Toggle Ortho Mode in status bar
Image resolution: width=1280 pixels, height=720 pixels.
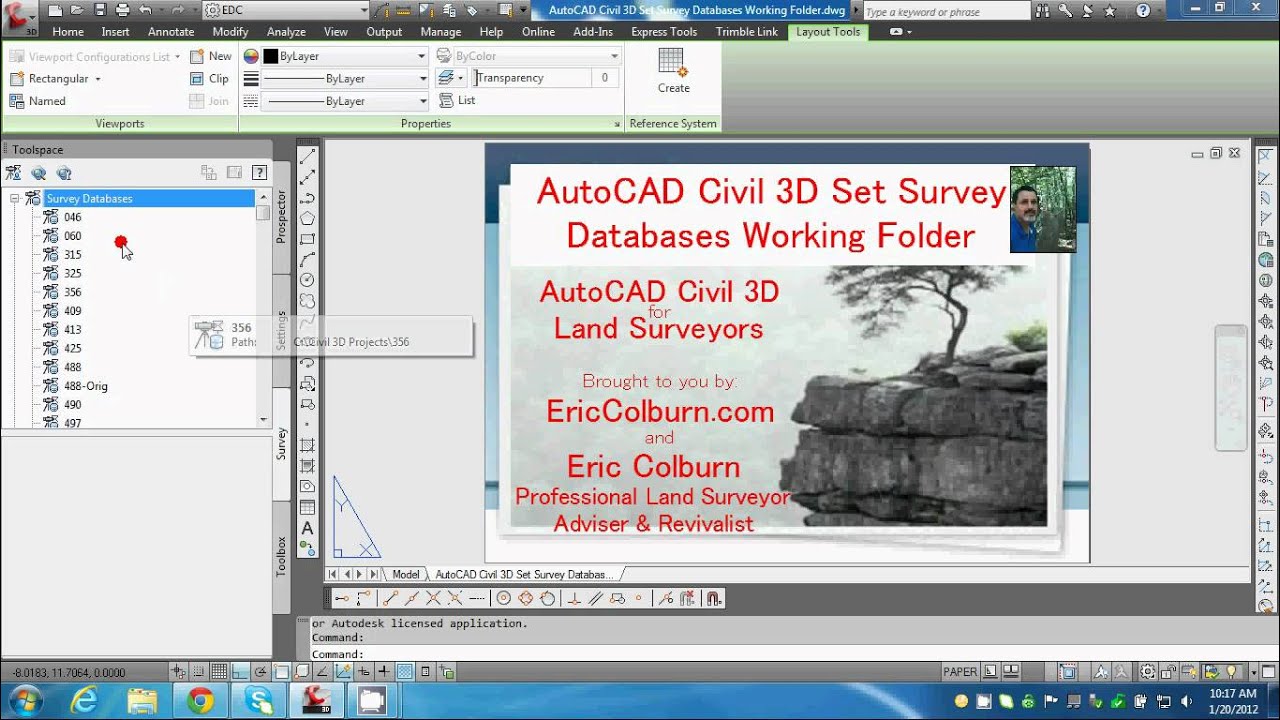coord(240,672)
